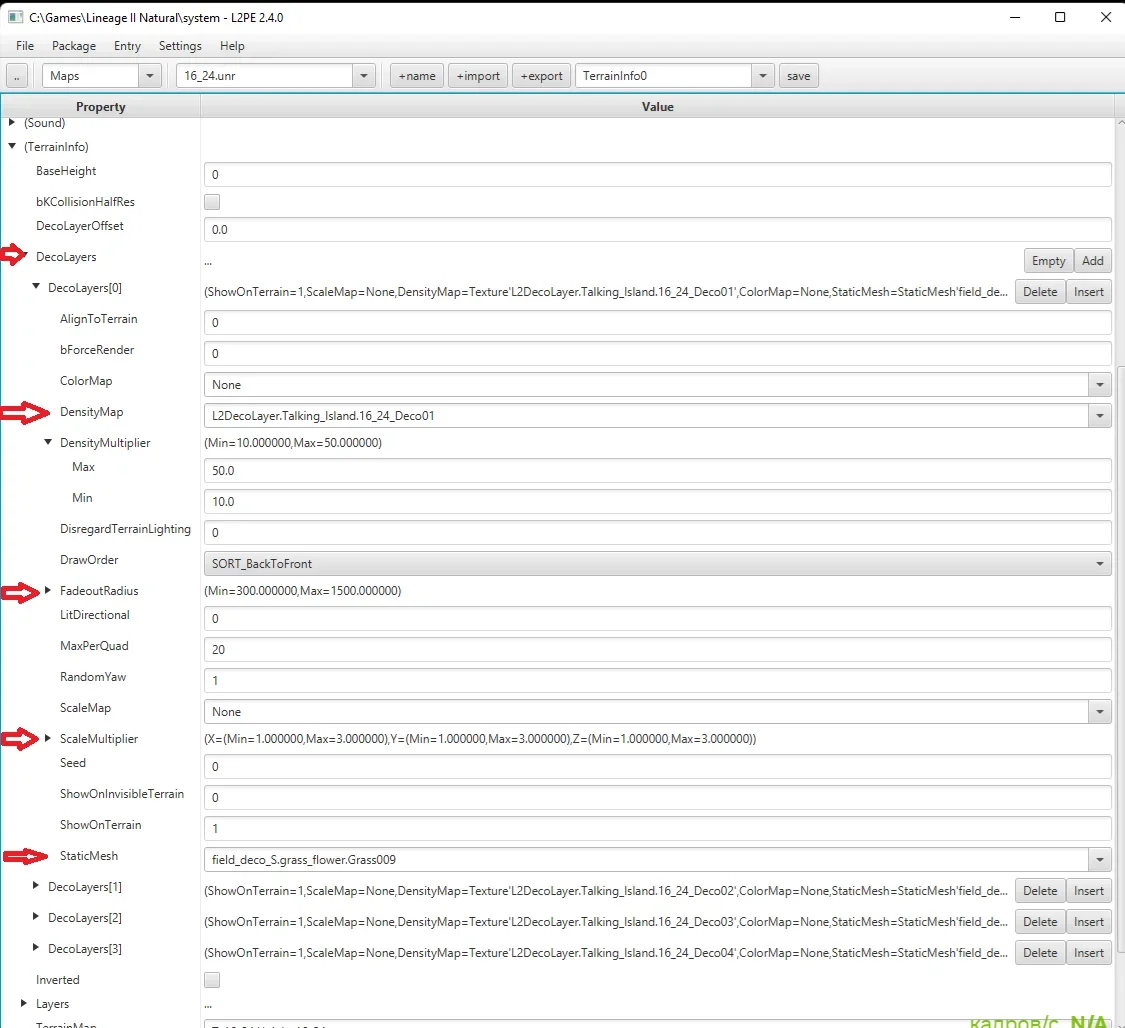Click the +import toolbar button
Screen dimensions: 1125x1028
pos(478,76)
